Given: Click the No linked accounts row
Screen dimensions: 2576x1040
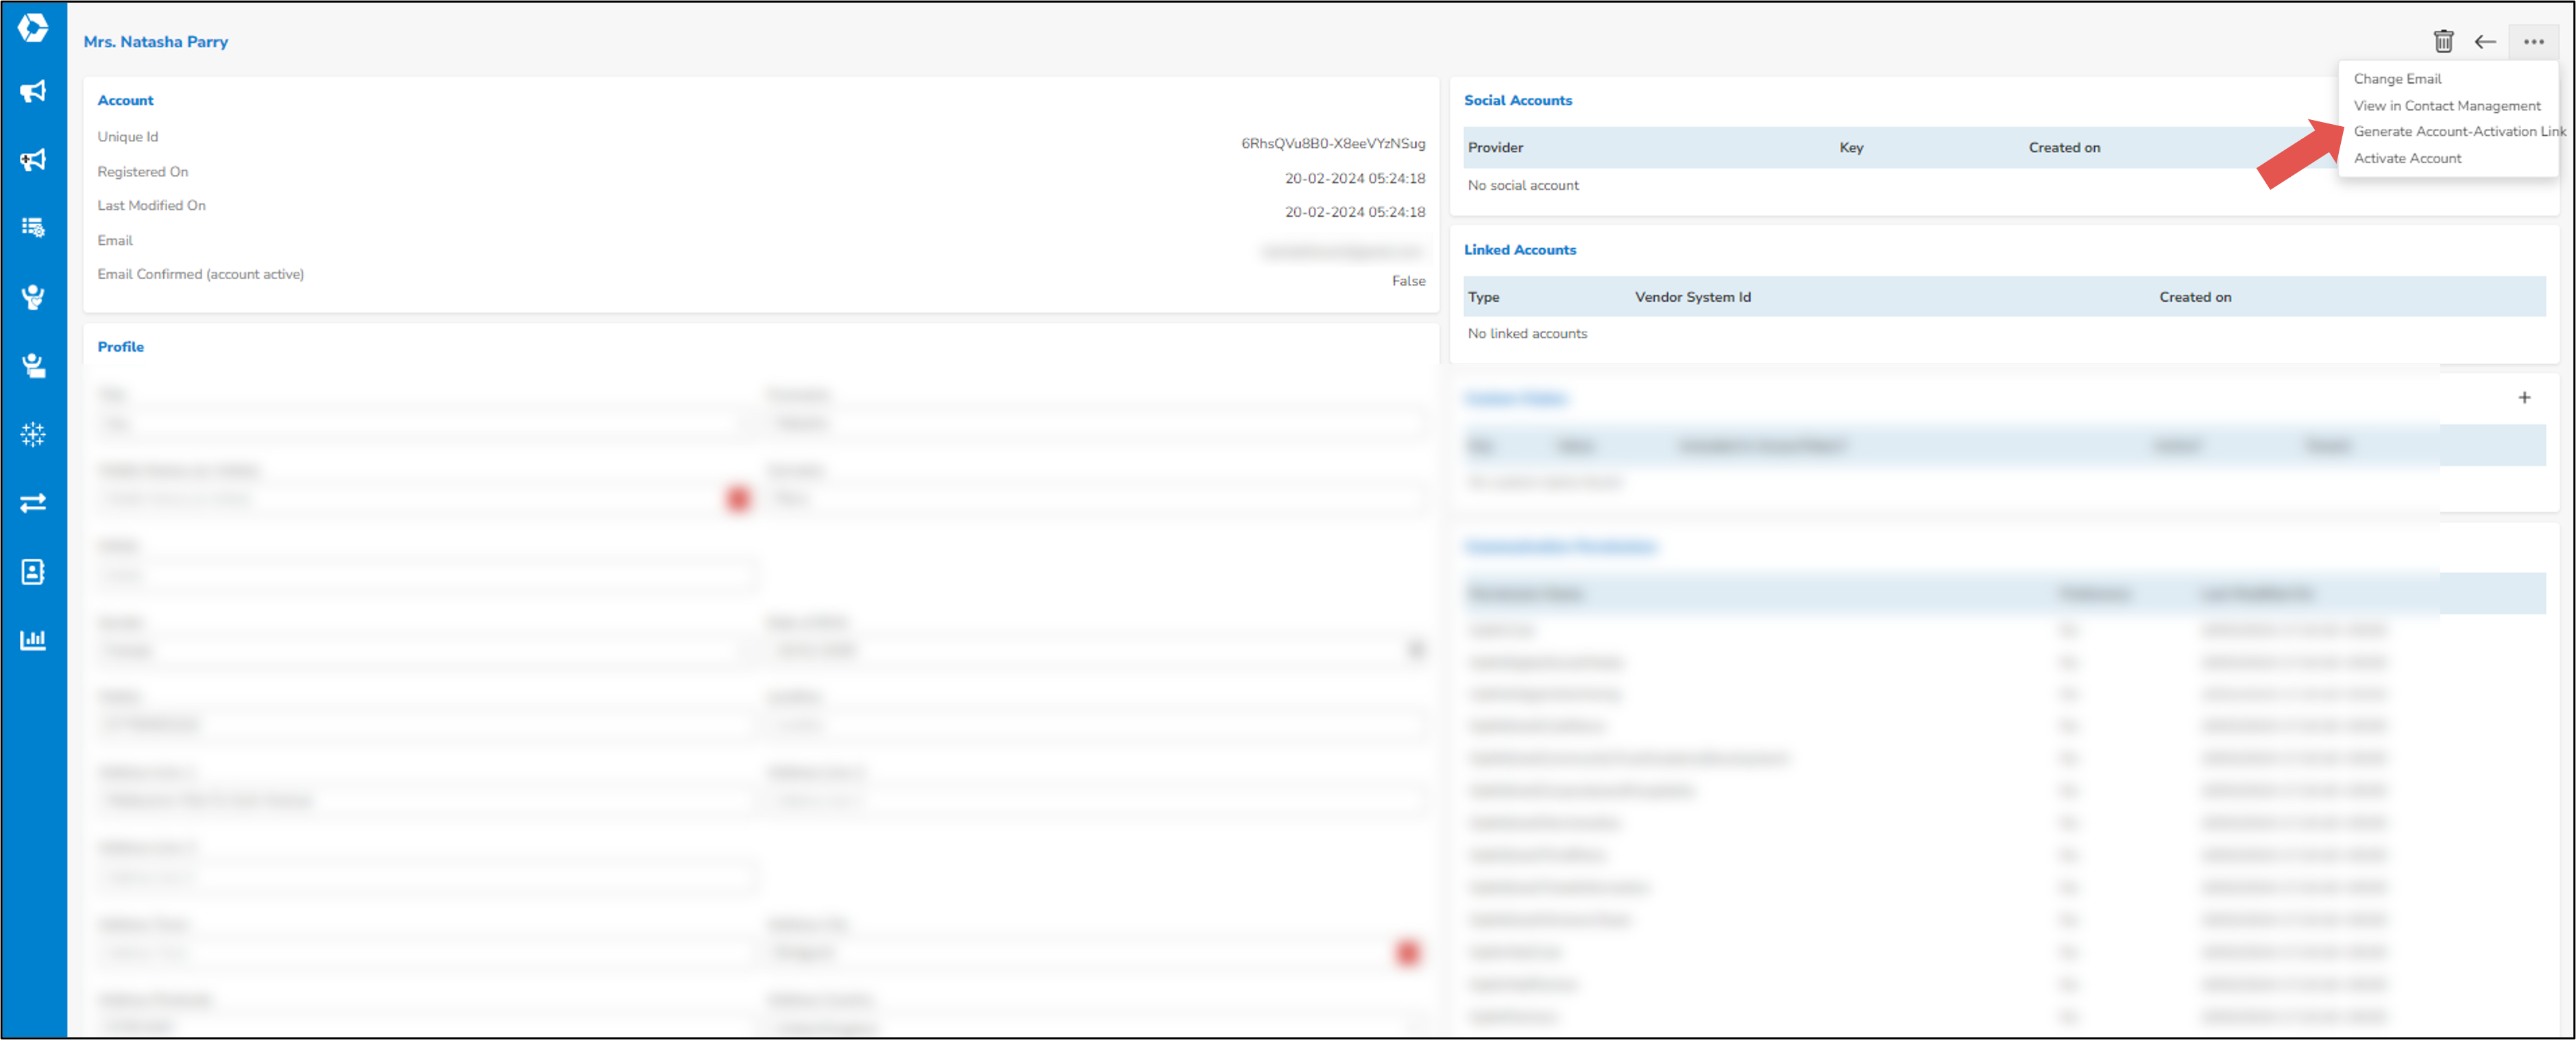Looking at the screenshot, I should pos(1527,333).
